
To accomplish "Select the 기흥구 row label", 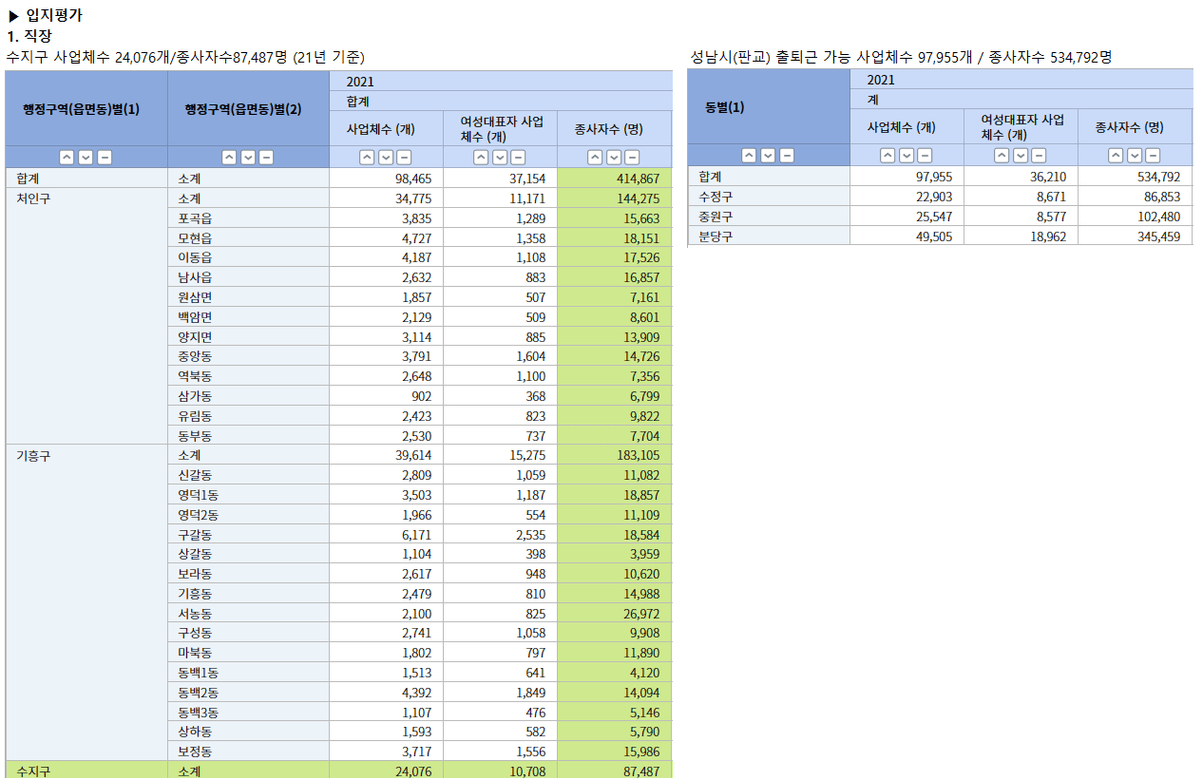I will pos(33,455).
